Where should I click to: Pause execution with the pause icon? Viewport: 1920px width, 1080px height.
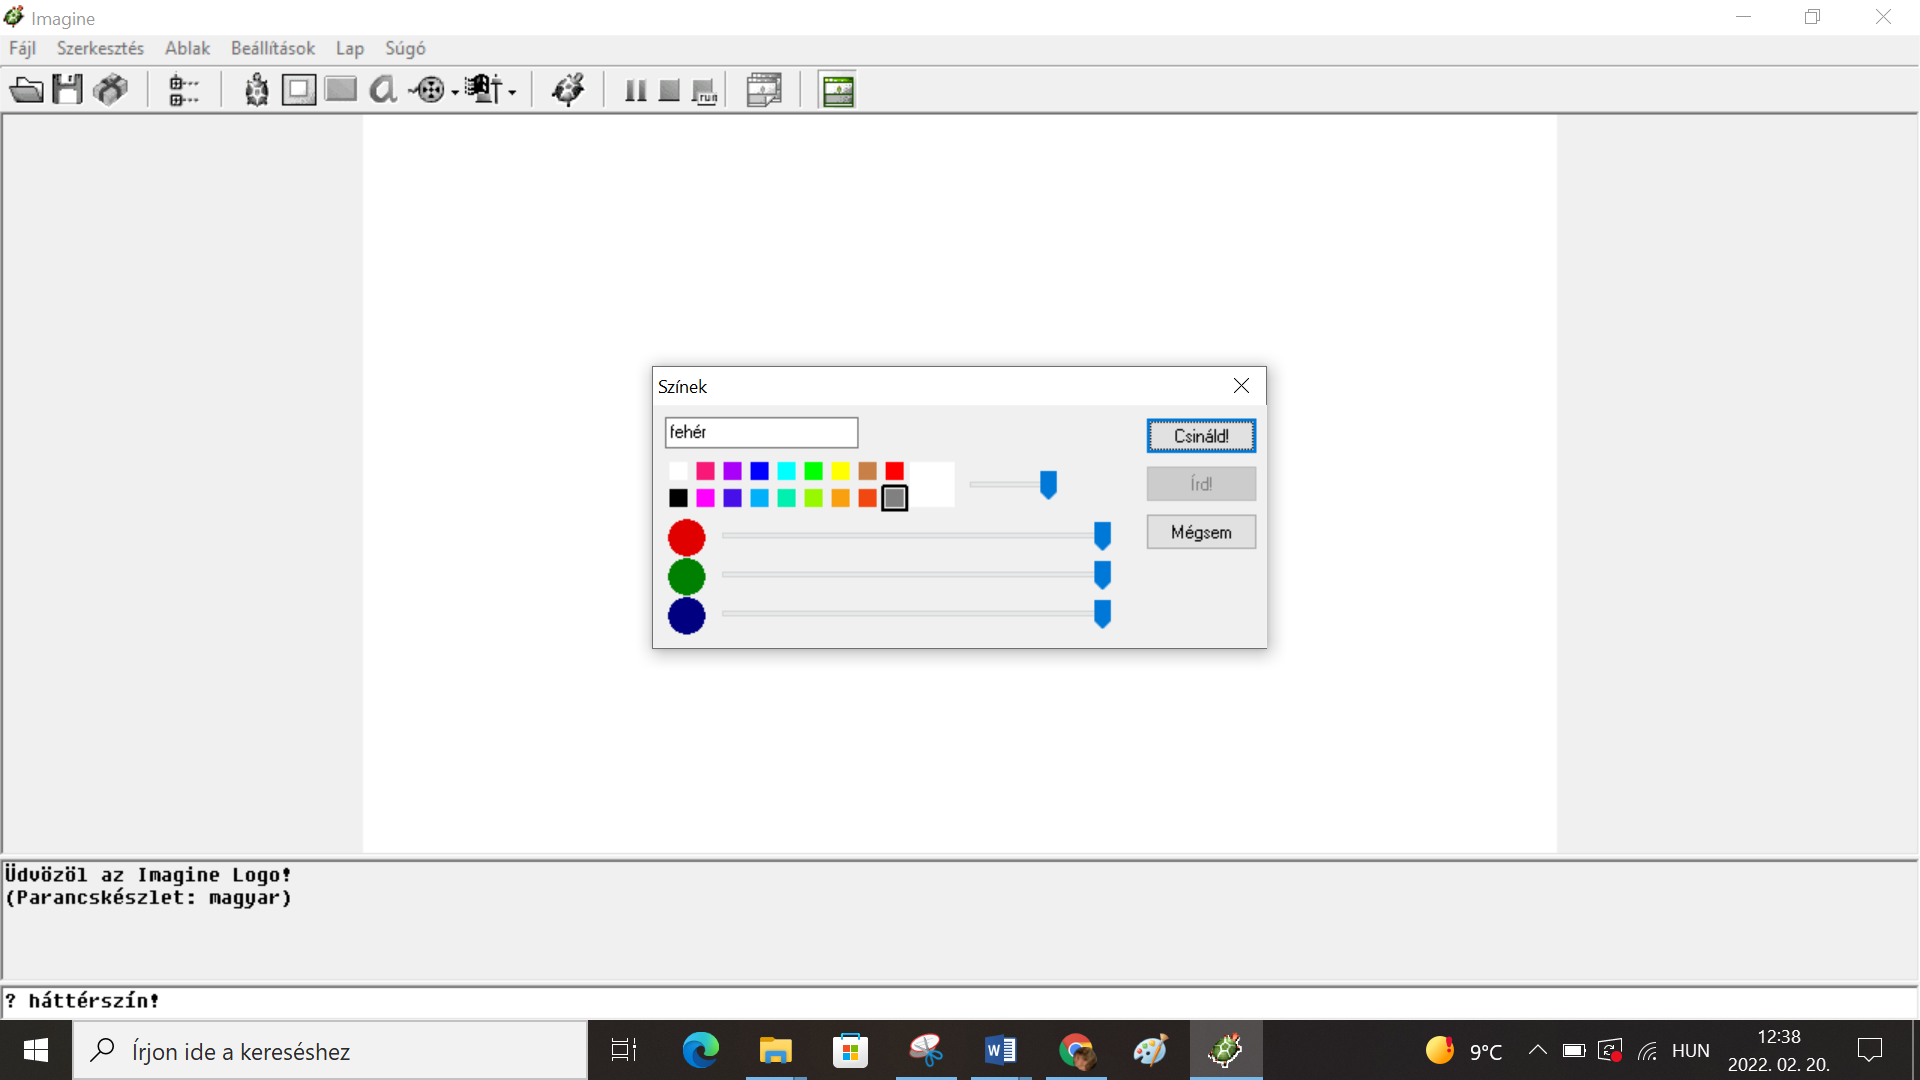635,91
